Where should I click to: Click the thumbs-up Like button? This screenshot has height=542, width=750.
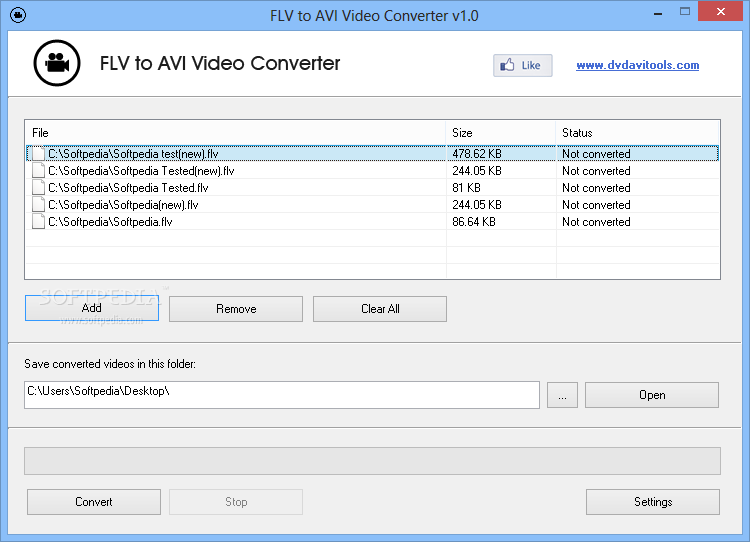522,66
